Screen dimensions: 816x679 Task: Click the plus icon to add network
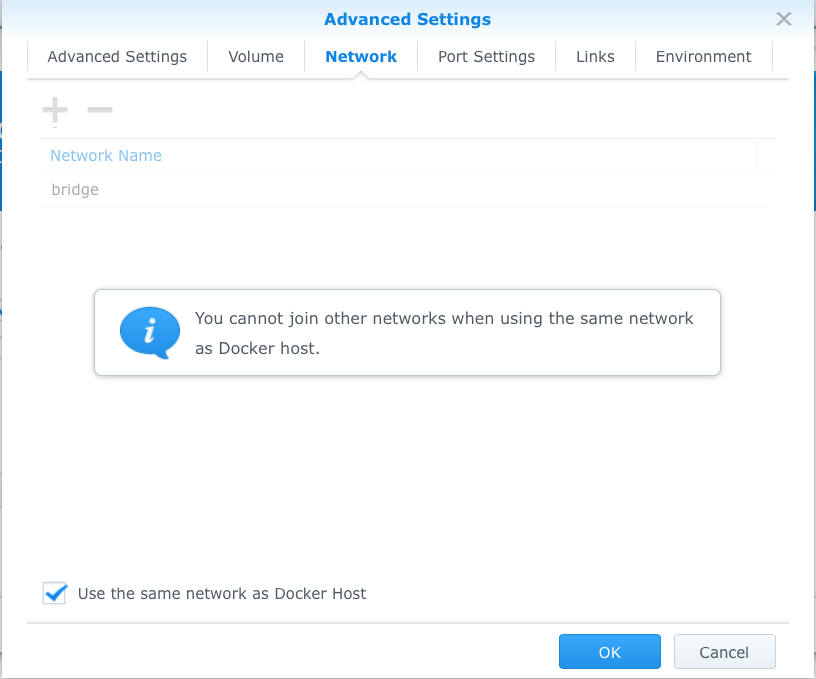(55, 109)
